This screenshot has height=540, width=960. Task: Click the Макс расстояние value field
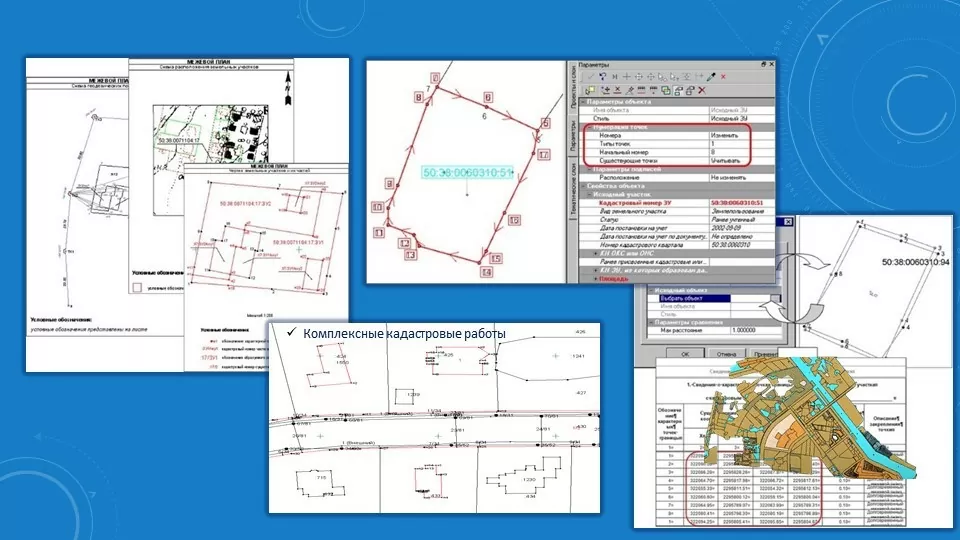[x=756, y=330]
